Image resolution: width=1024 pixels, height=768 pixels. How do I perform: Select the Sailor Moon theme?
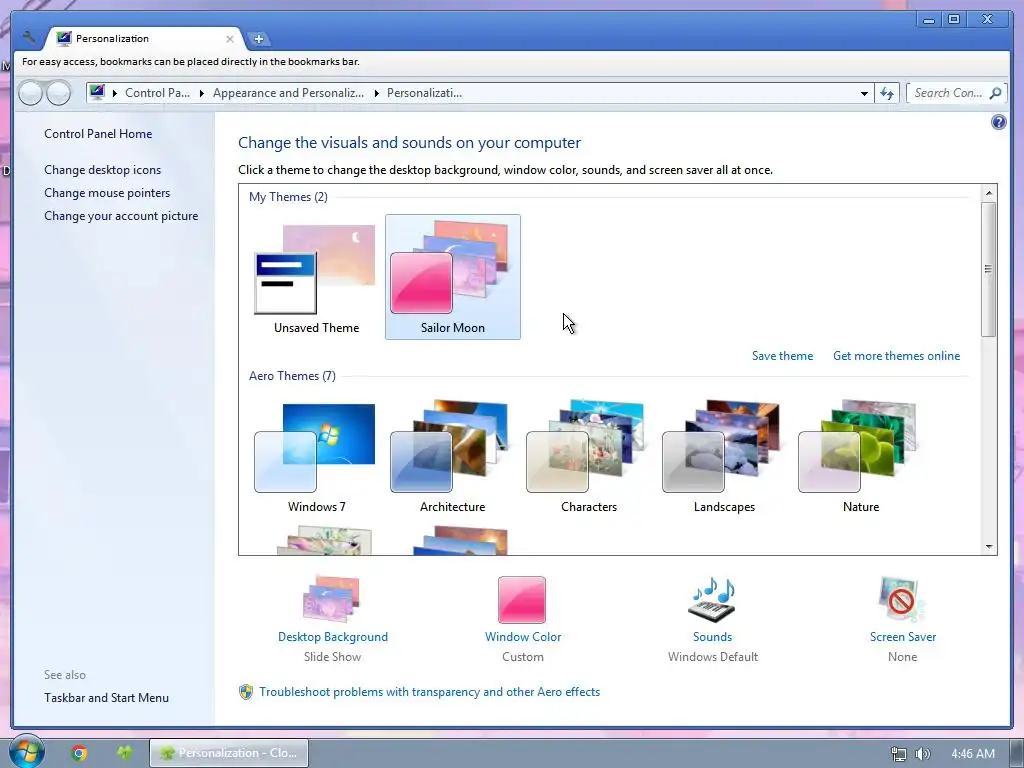coord(453,277)
